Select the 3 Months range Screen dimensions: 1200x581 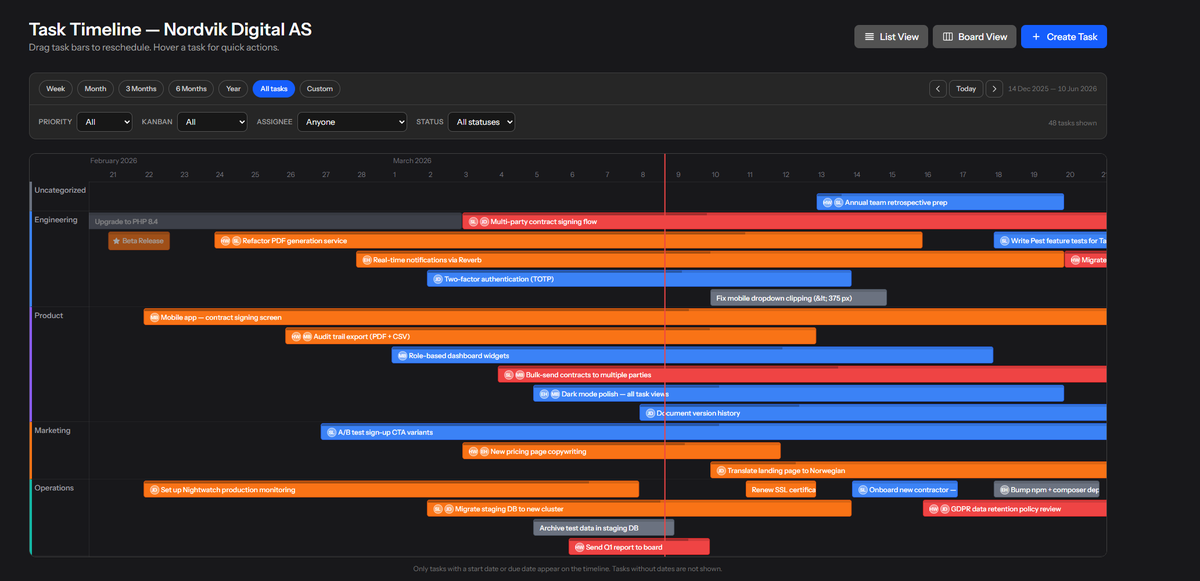coord(141,89)
